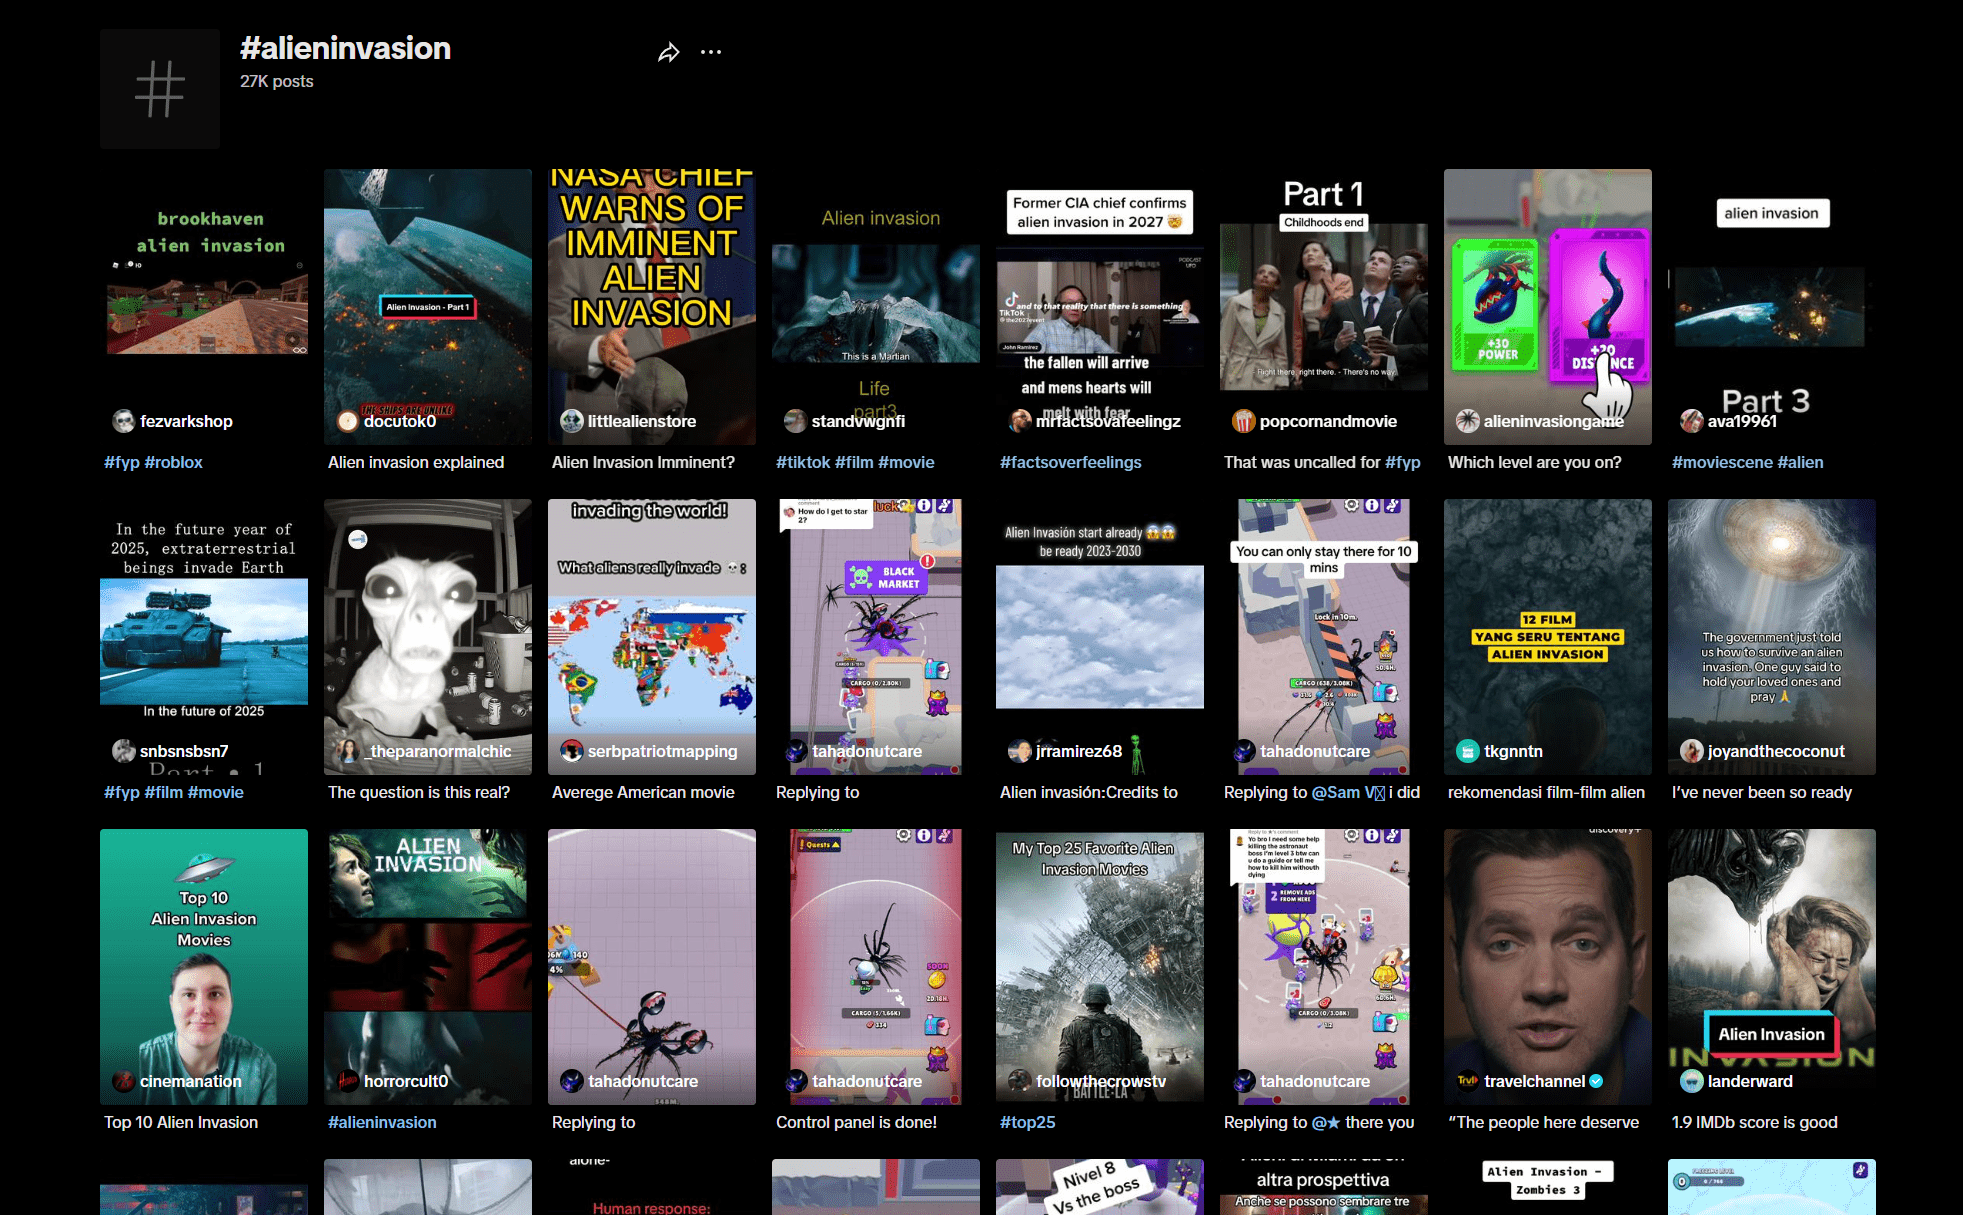1963x1215 pixels.
Task: Click caption '1.9 IMDb score is good'
Action: point(1755,1122)
